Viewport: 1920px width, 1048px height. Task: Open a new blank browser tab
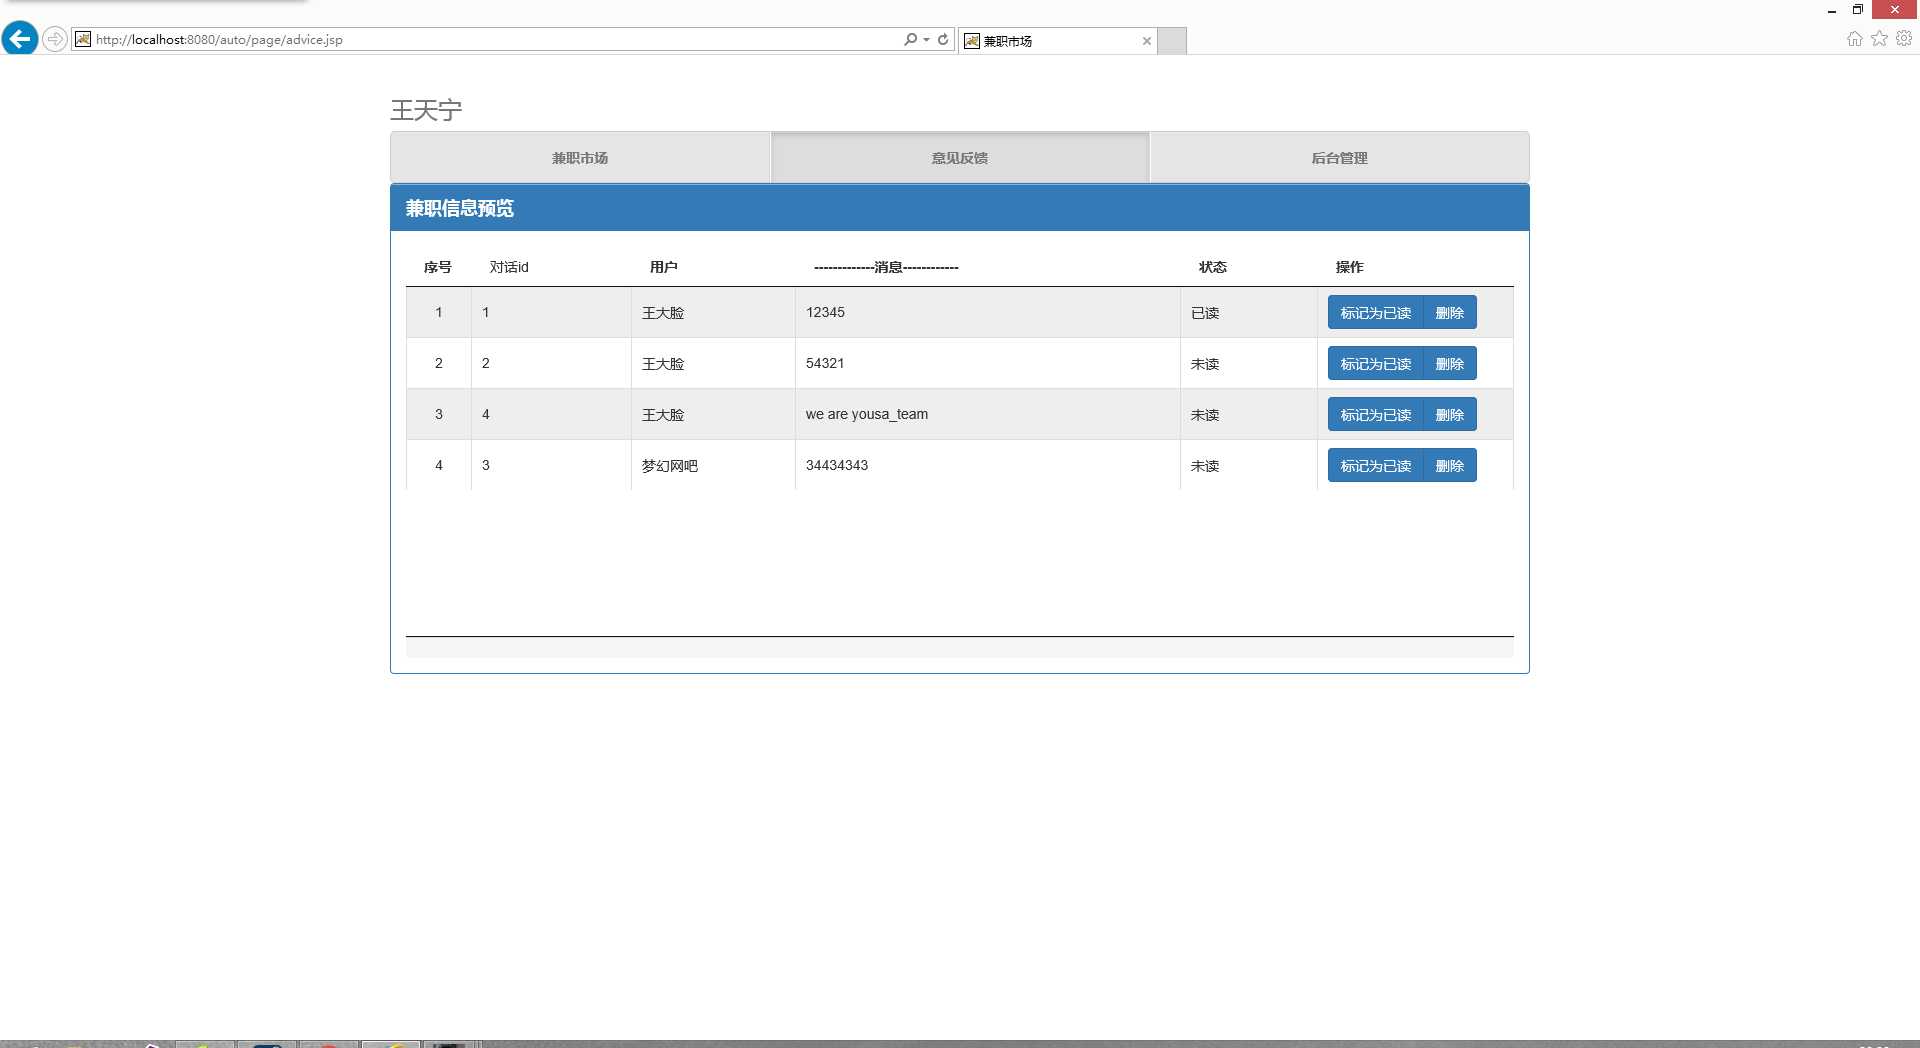1172,41
